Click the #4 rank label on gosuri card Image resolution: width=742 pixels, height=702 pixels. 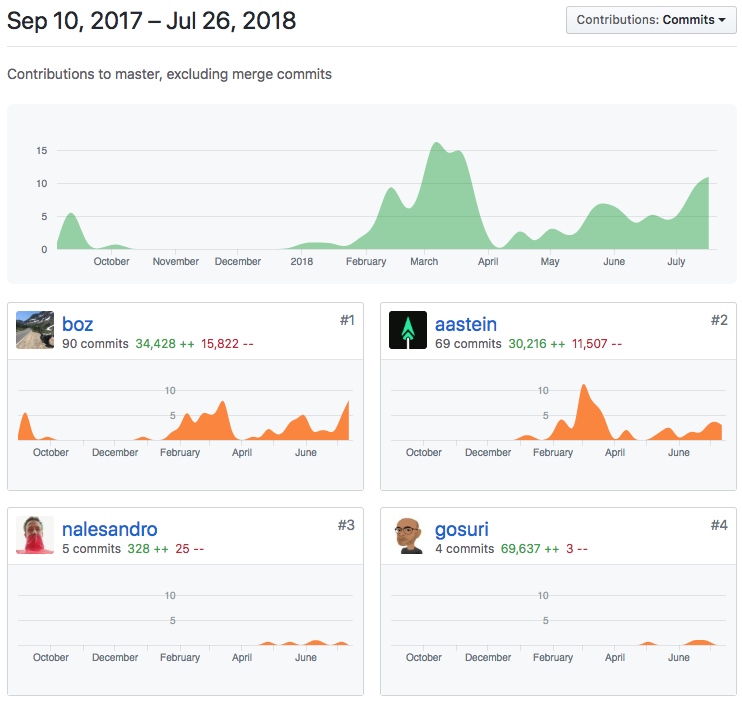tap(719, 525)
